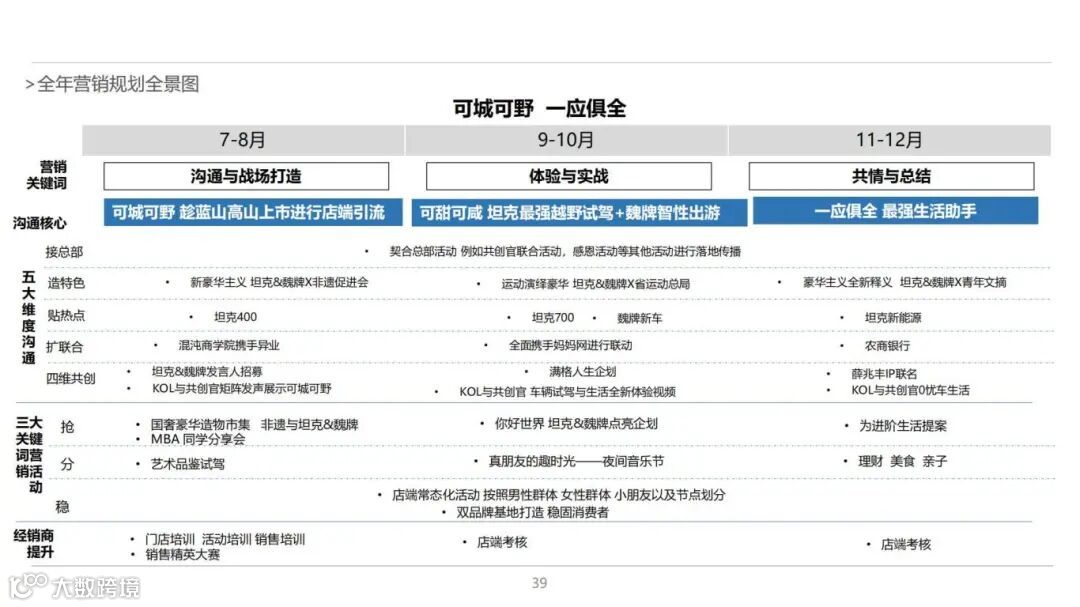The image size is (1080, 607).
Task: Click the '9-10月' column header
Action: 565,140
